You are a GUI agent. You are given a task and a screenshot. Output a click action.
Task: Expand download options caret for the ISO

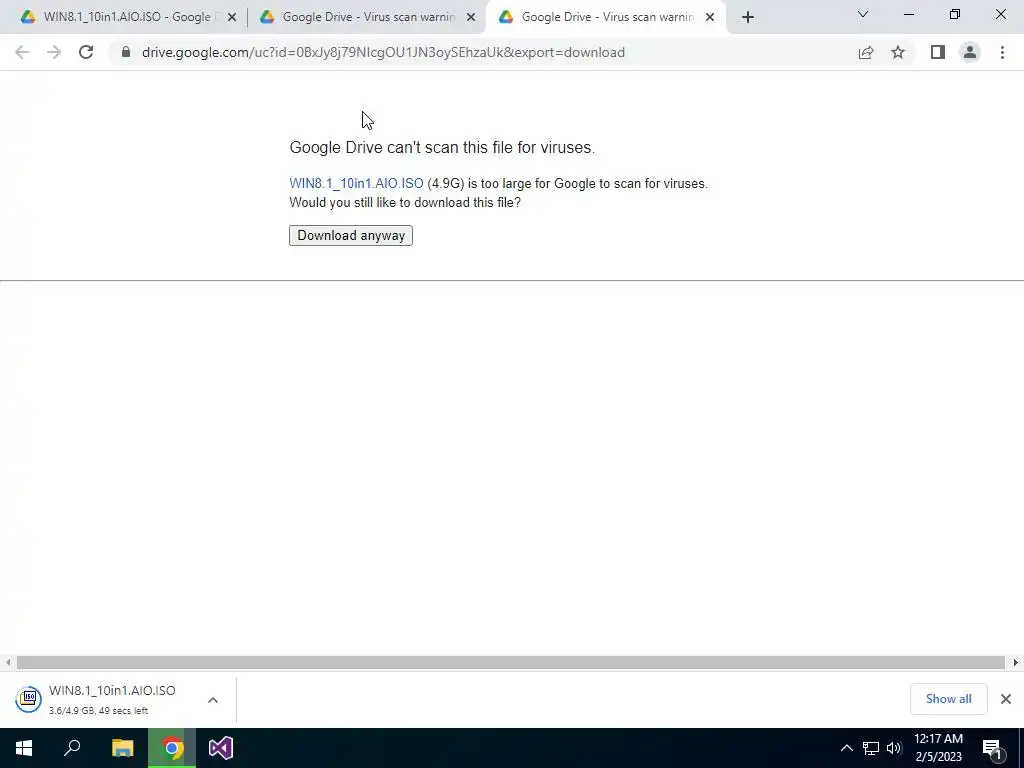tap(213, 699)
